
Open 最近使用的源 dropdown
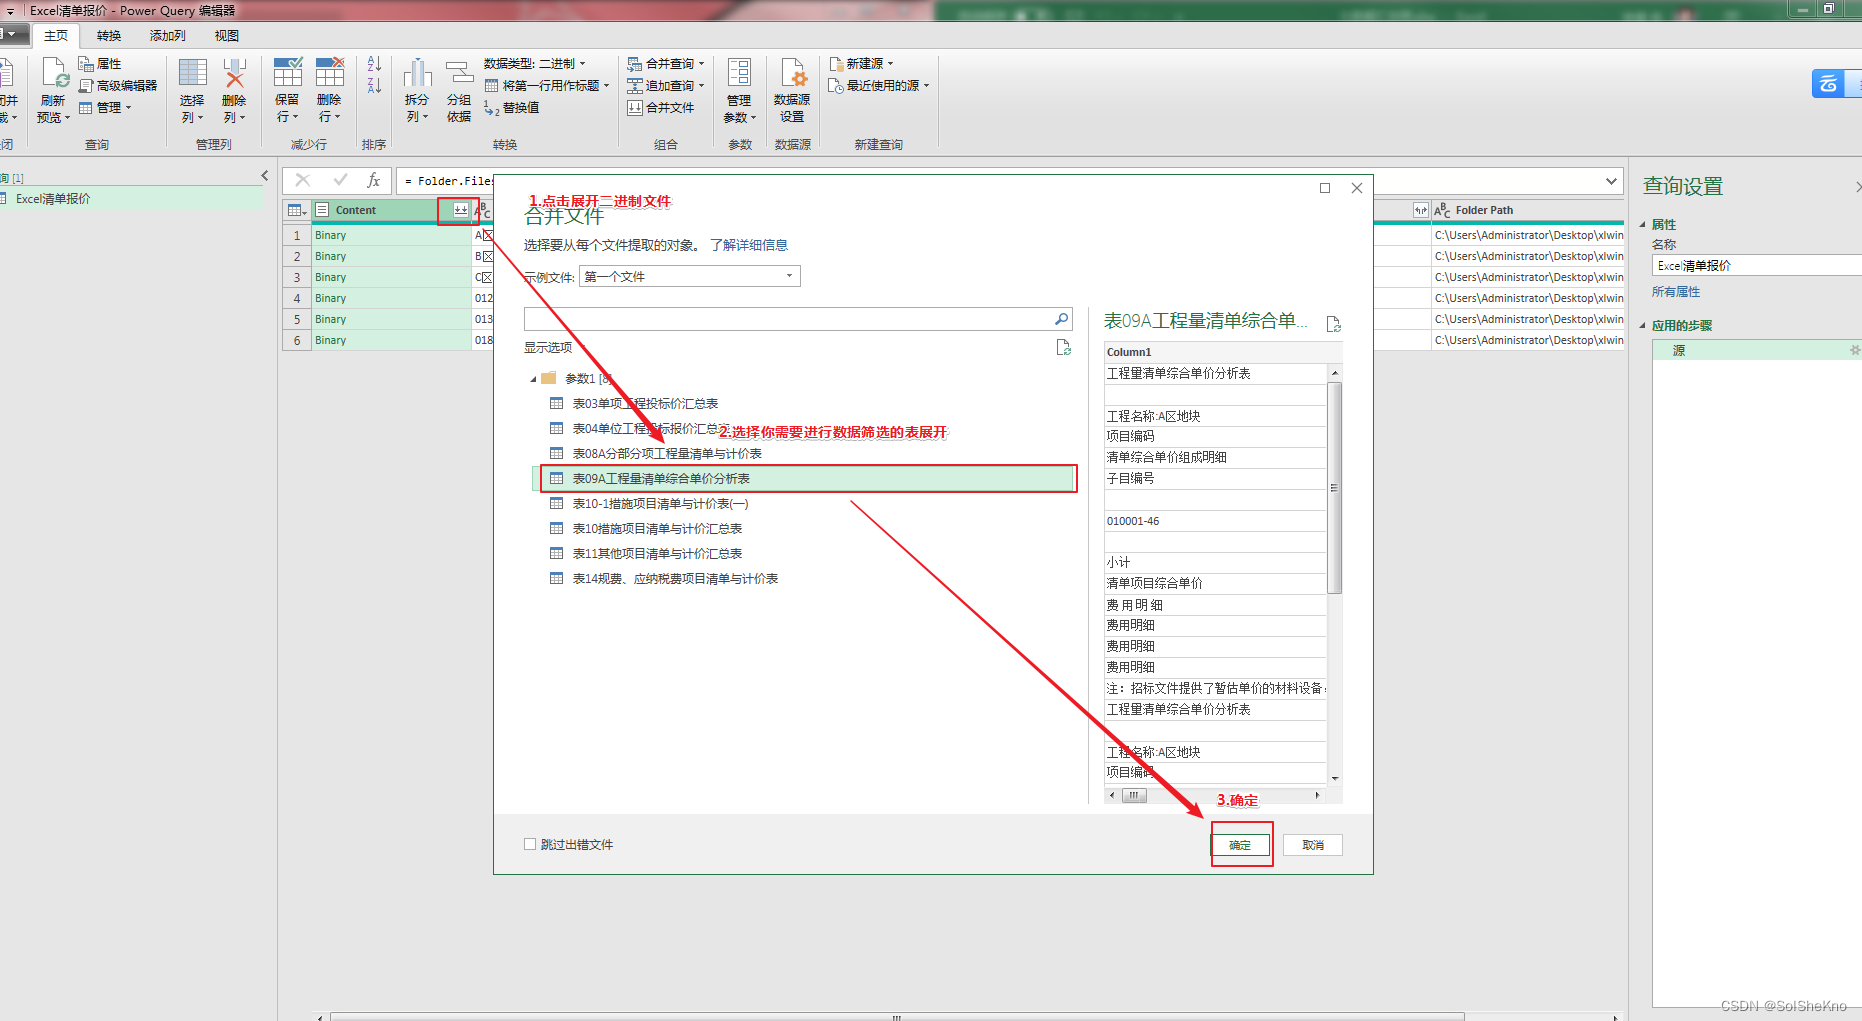click(x=879, y=86)
